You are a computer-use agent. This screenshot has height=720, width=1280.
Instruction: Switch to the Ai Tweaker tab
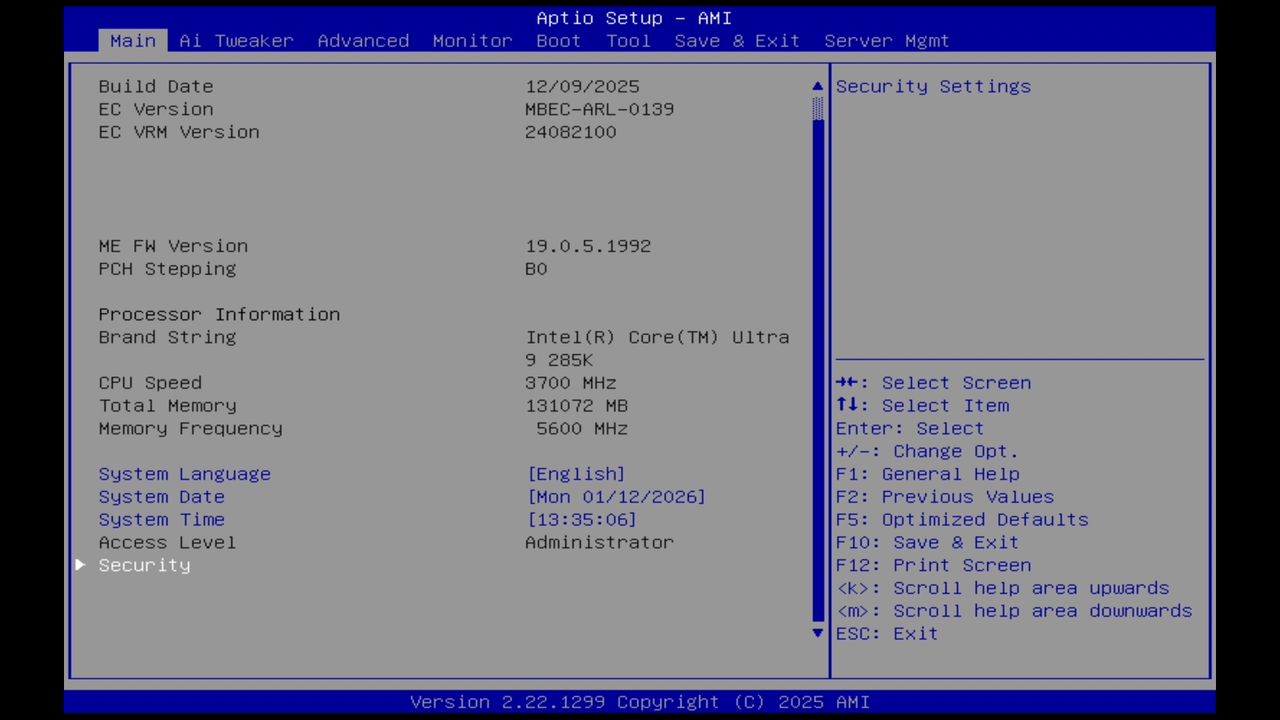tap(236, 40)
